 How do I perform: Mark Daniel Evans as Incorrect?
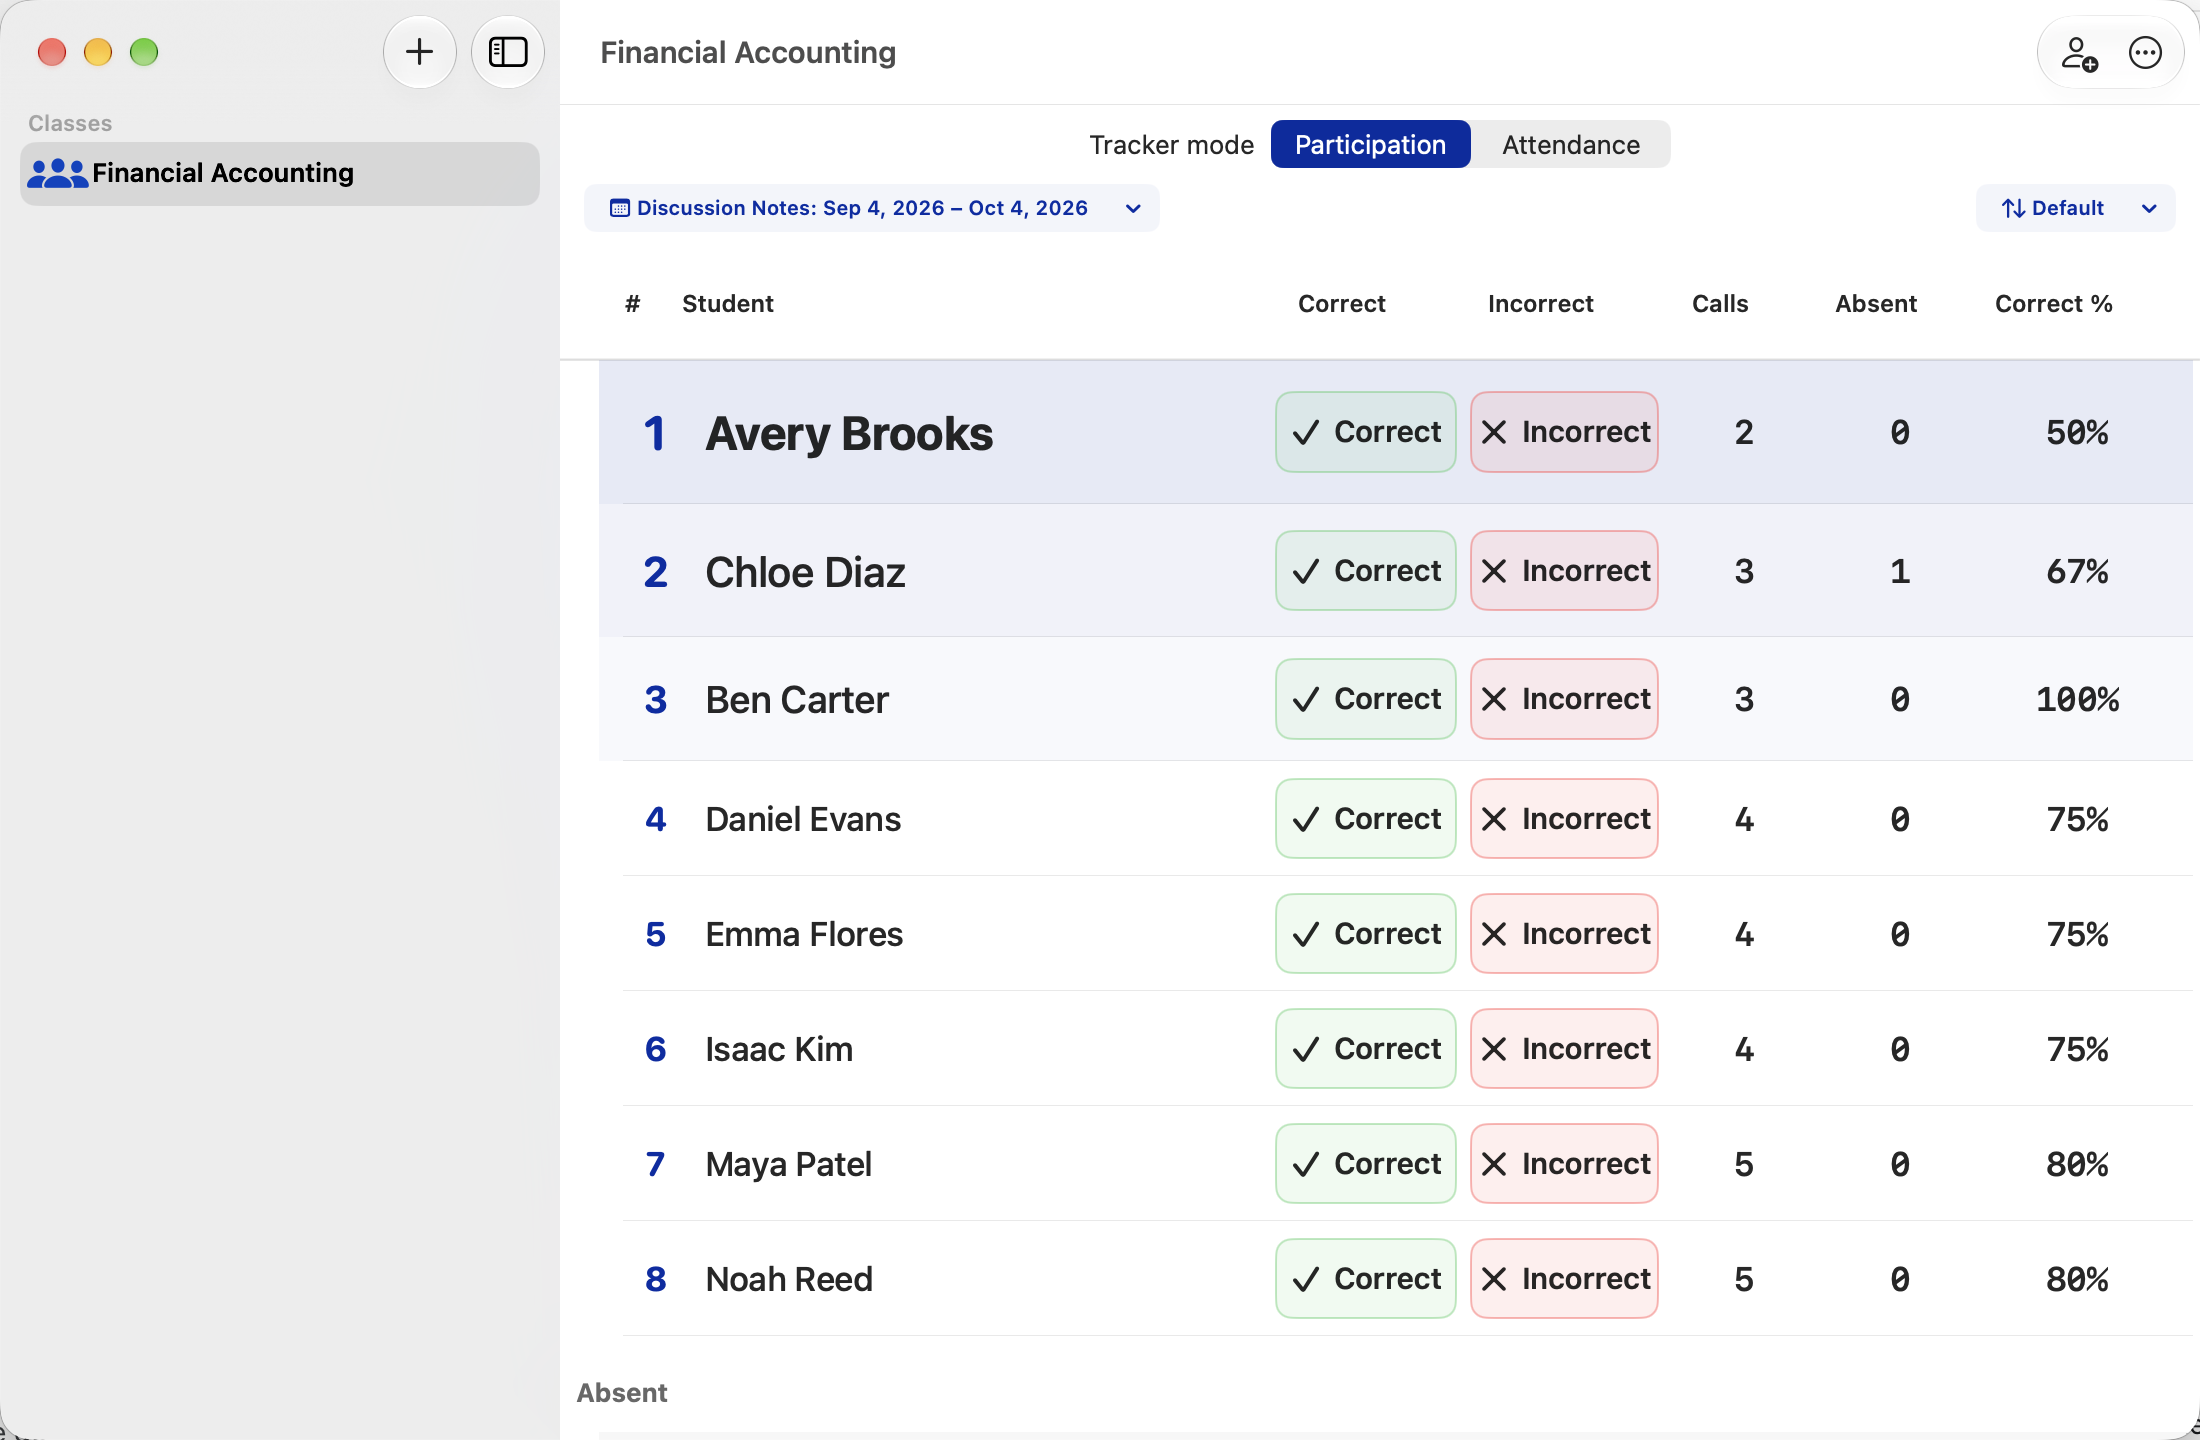tap(1565, 819)
